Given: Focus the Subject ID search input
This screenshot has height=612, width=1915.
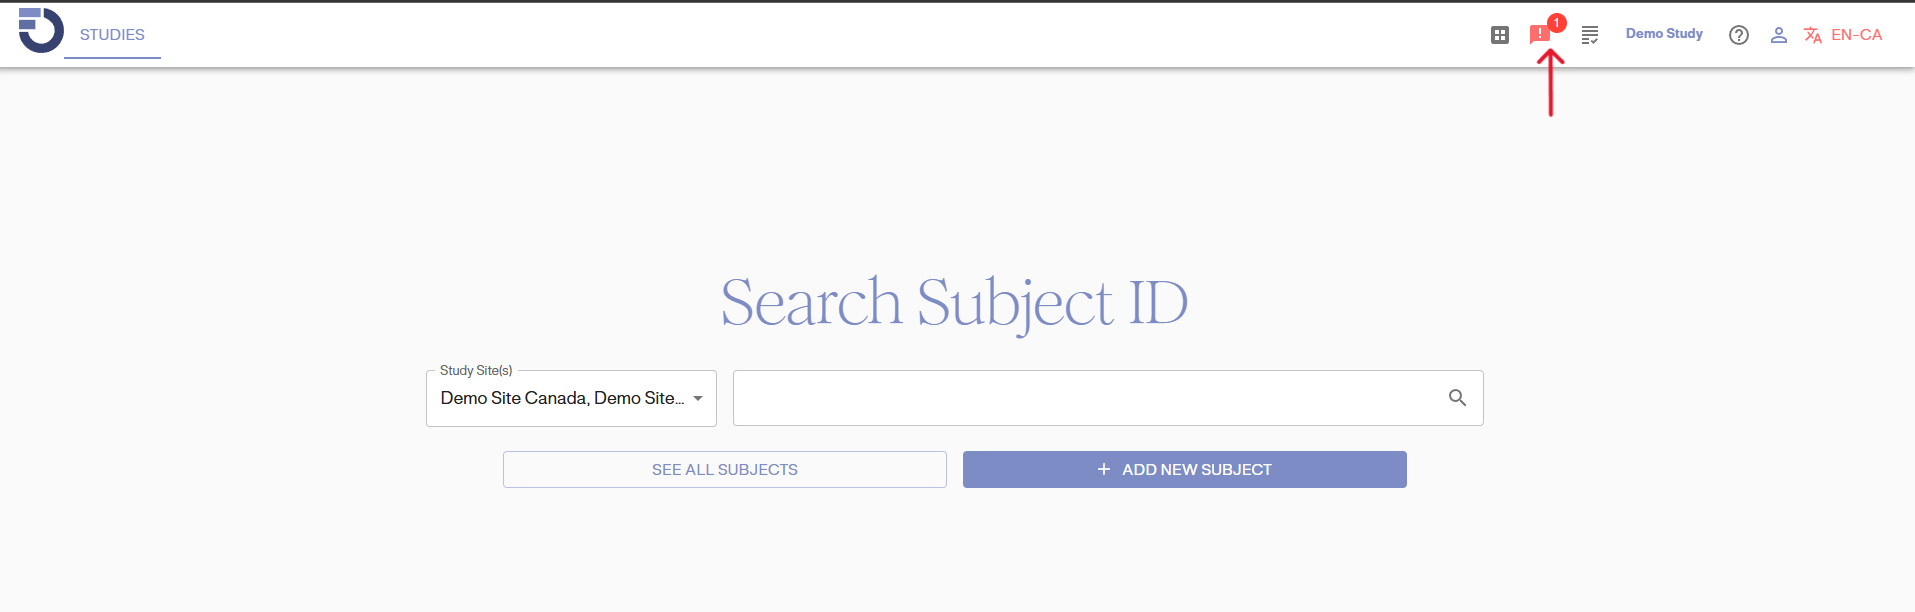Looking at the screenshot, I should point(1085,398).
